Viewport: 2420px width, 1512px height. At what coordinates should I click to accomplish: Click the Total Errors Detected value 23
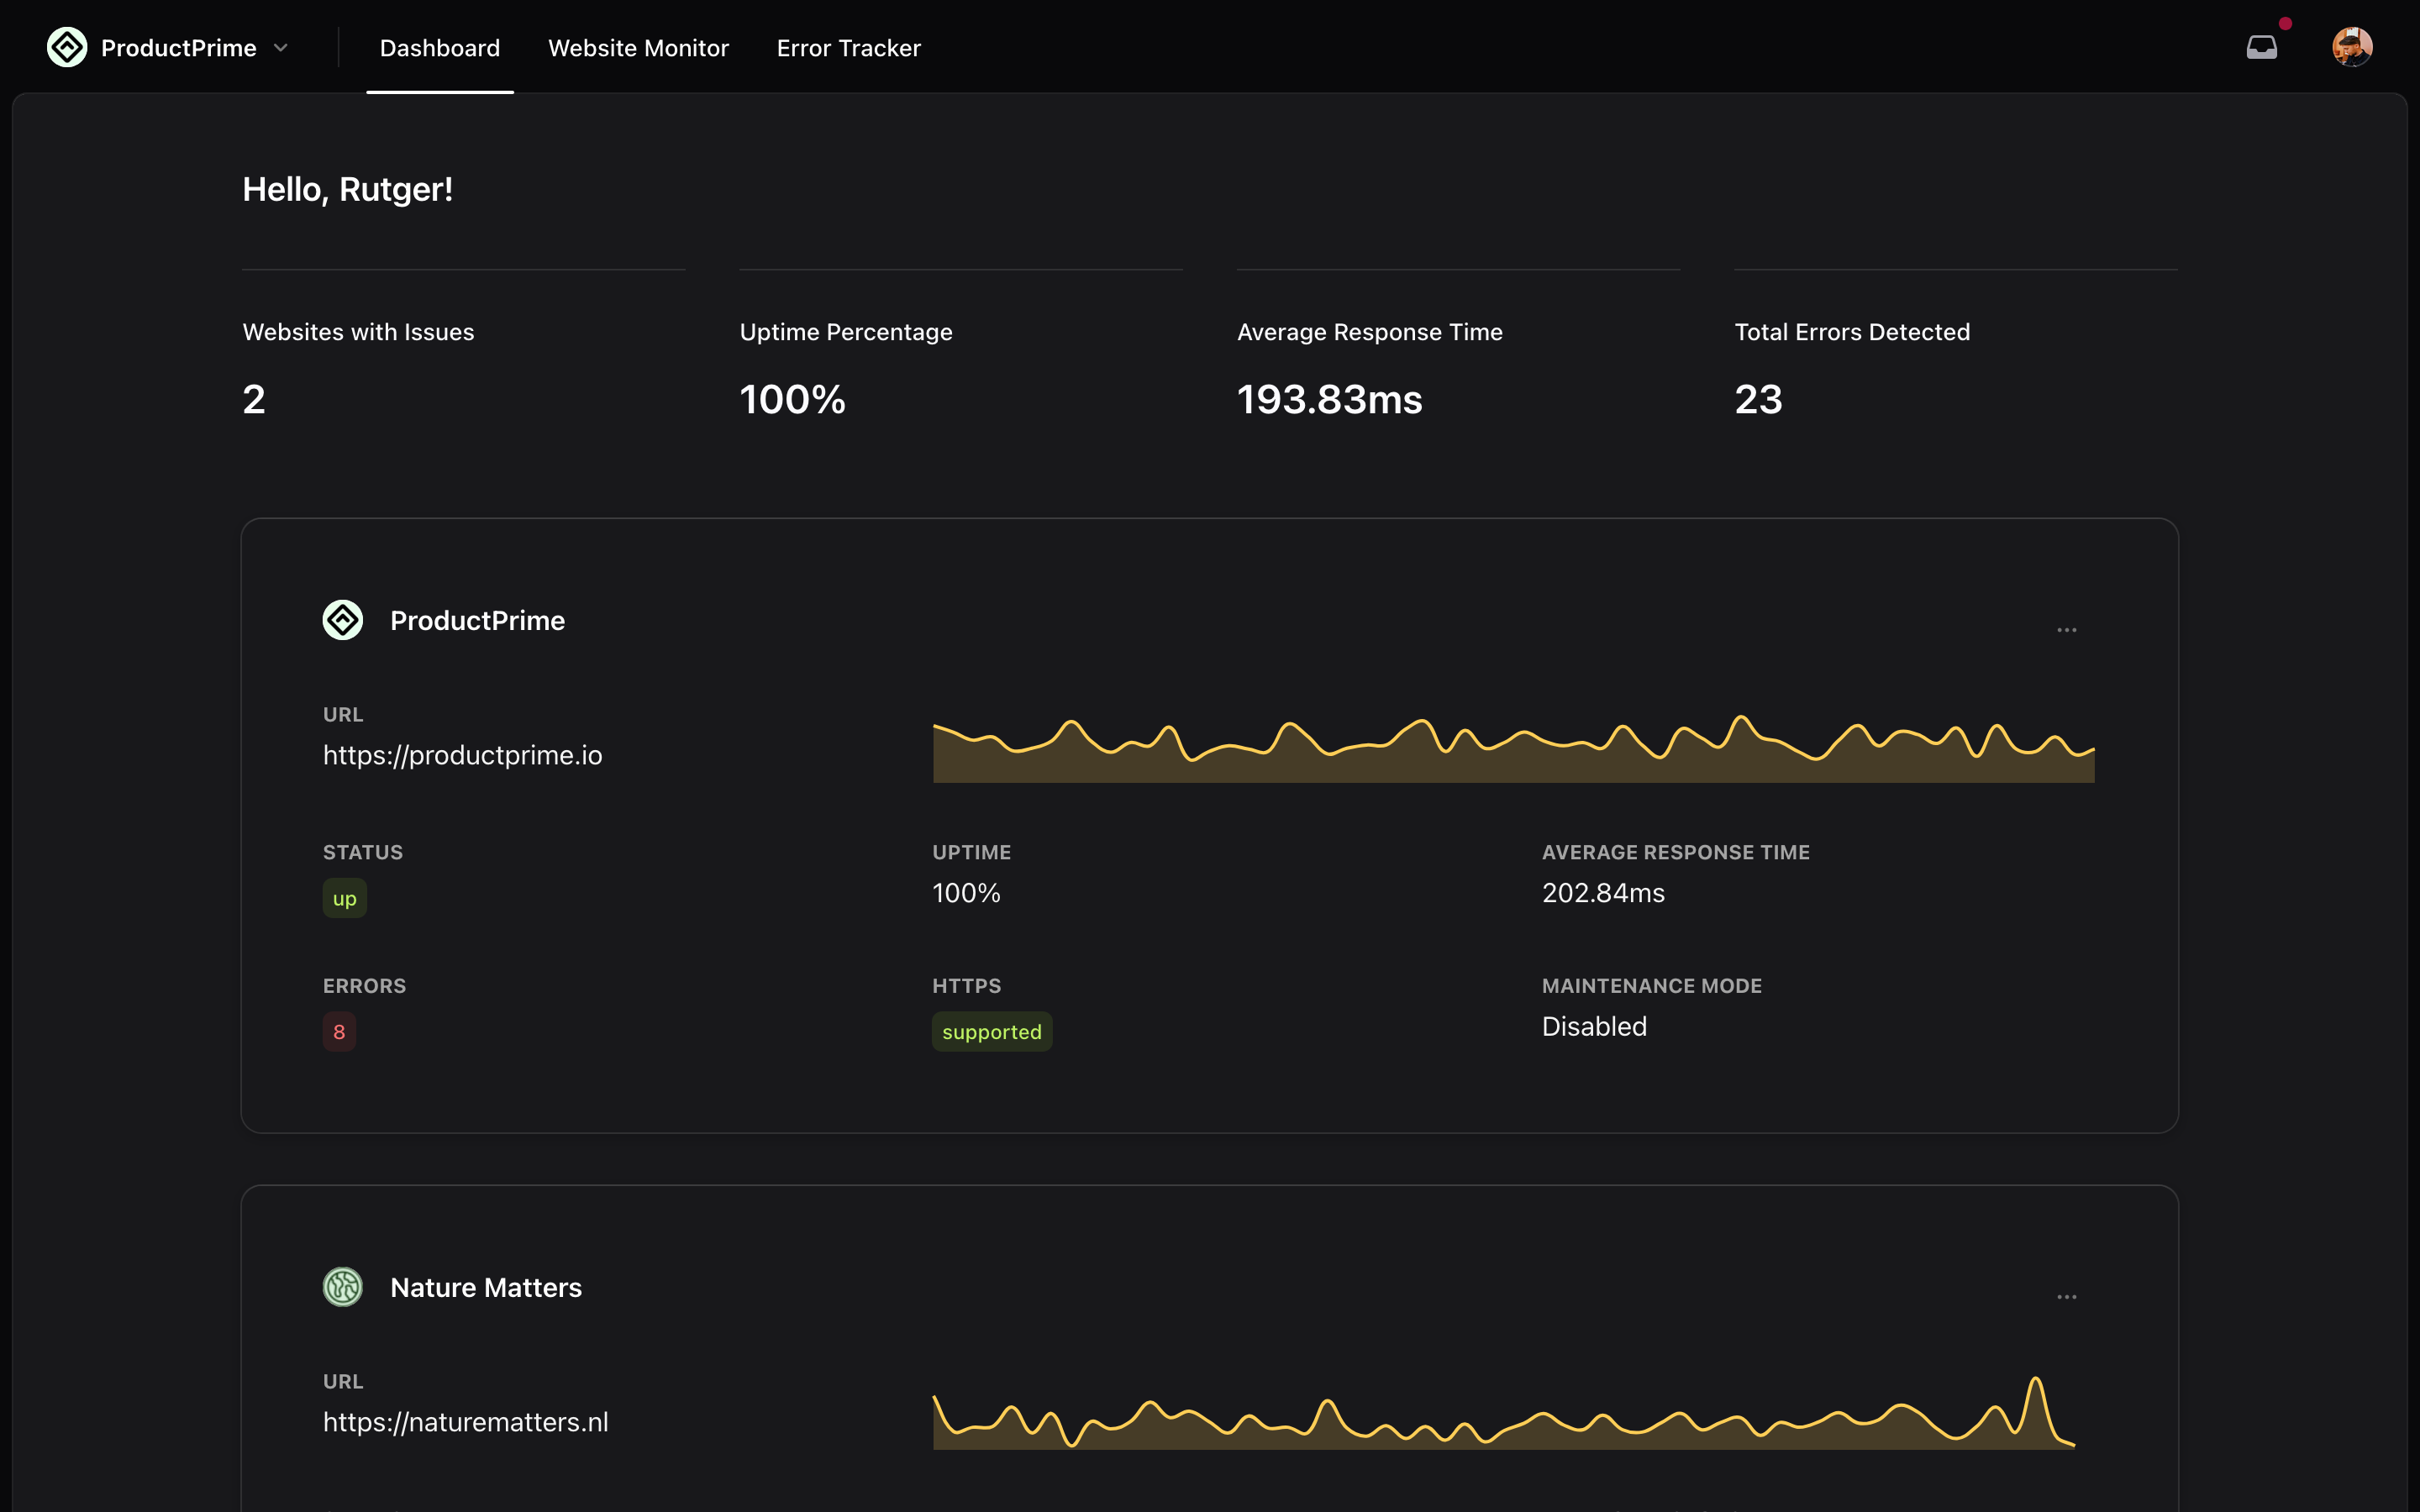pos(1758,400)
